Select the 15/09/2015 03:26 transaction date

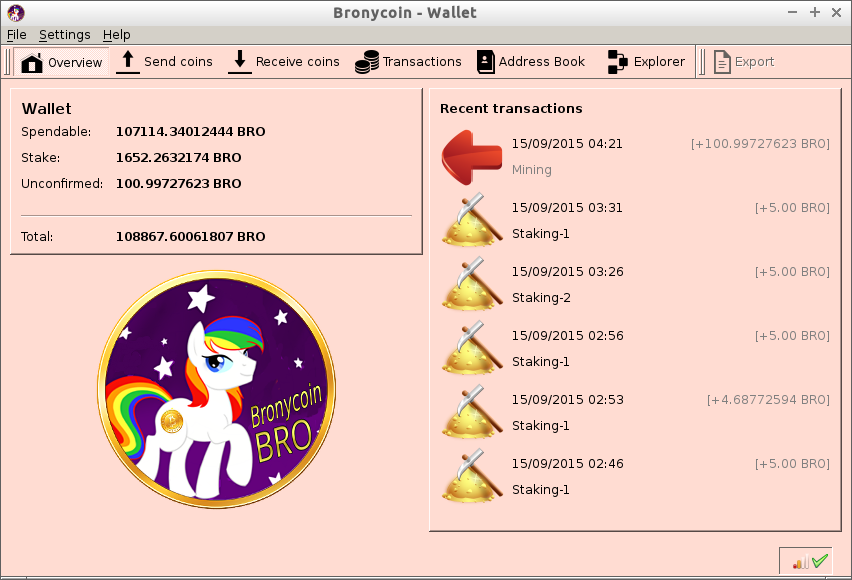pyautogui.click(x=567, y=272)
